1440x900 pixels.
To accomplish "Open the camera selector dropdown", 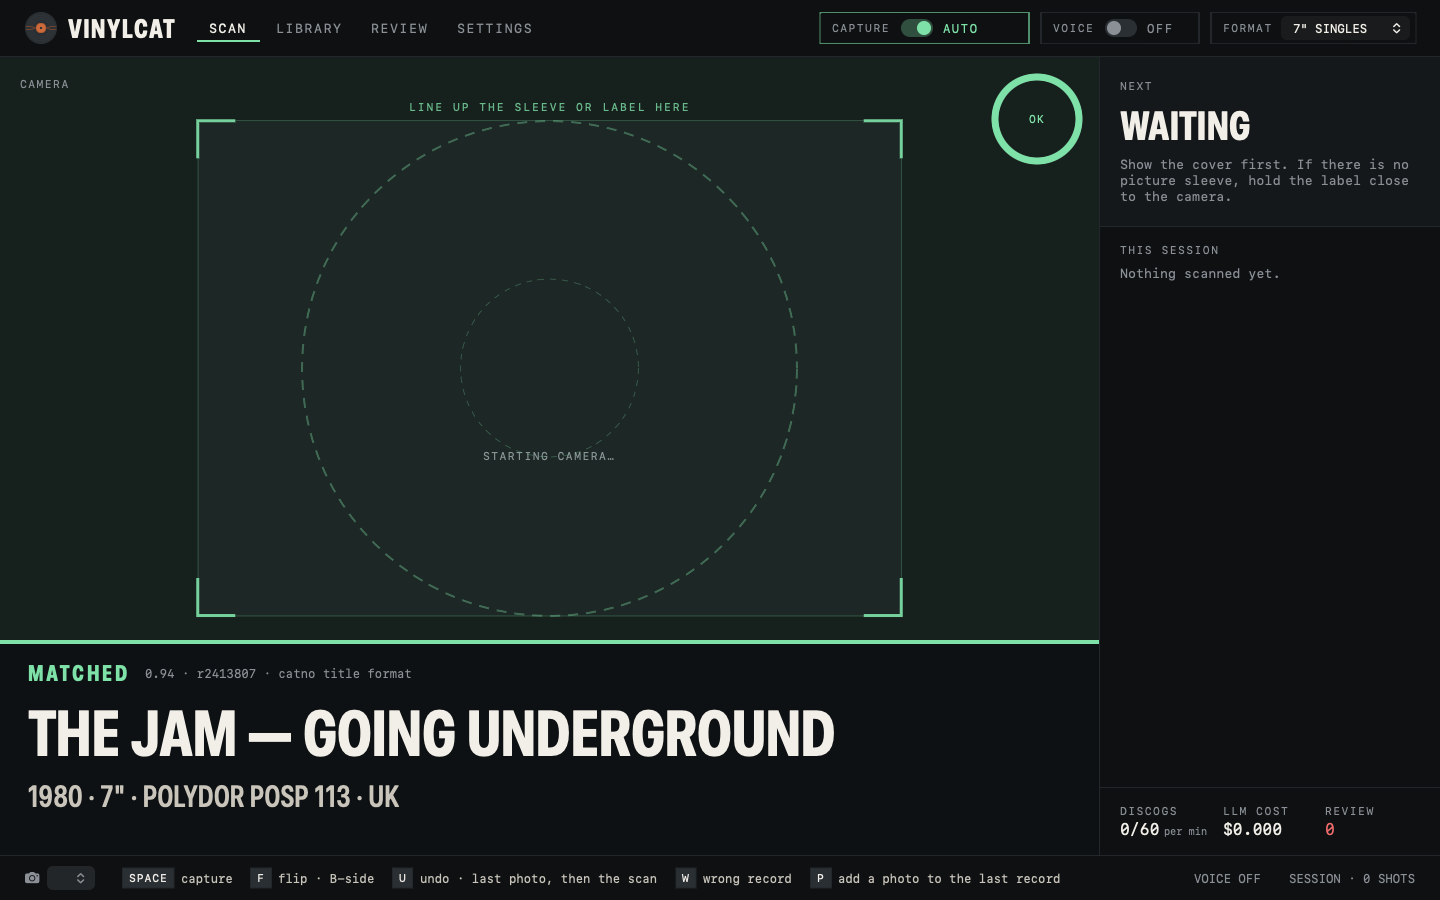I will 71,878.
